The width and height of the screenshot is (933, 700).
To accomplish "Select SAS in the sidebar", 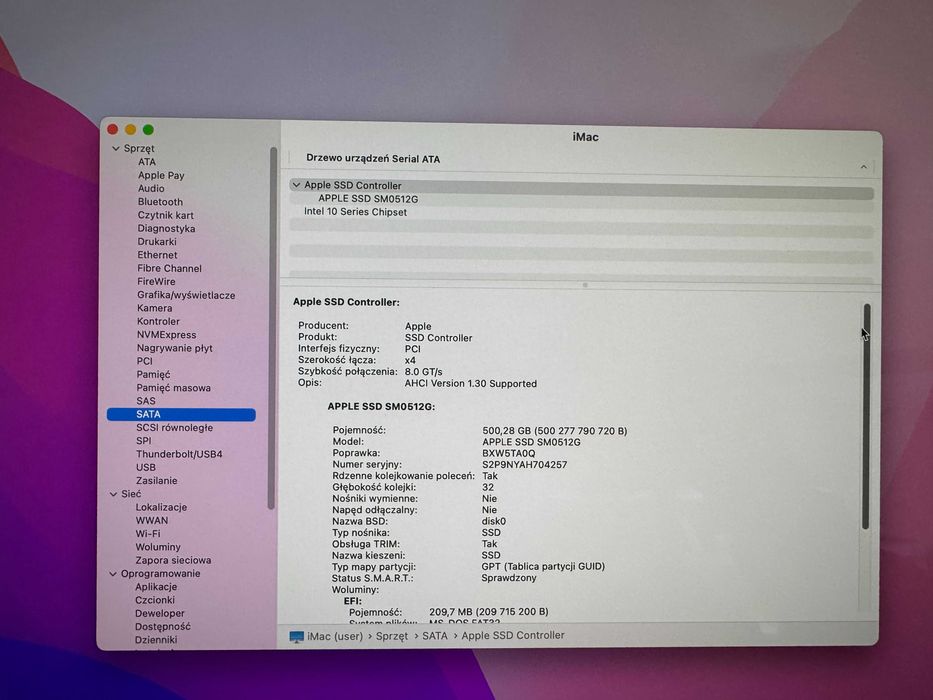I will click(145, 401).
